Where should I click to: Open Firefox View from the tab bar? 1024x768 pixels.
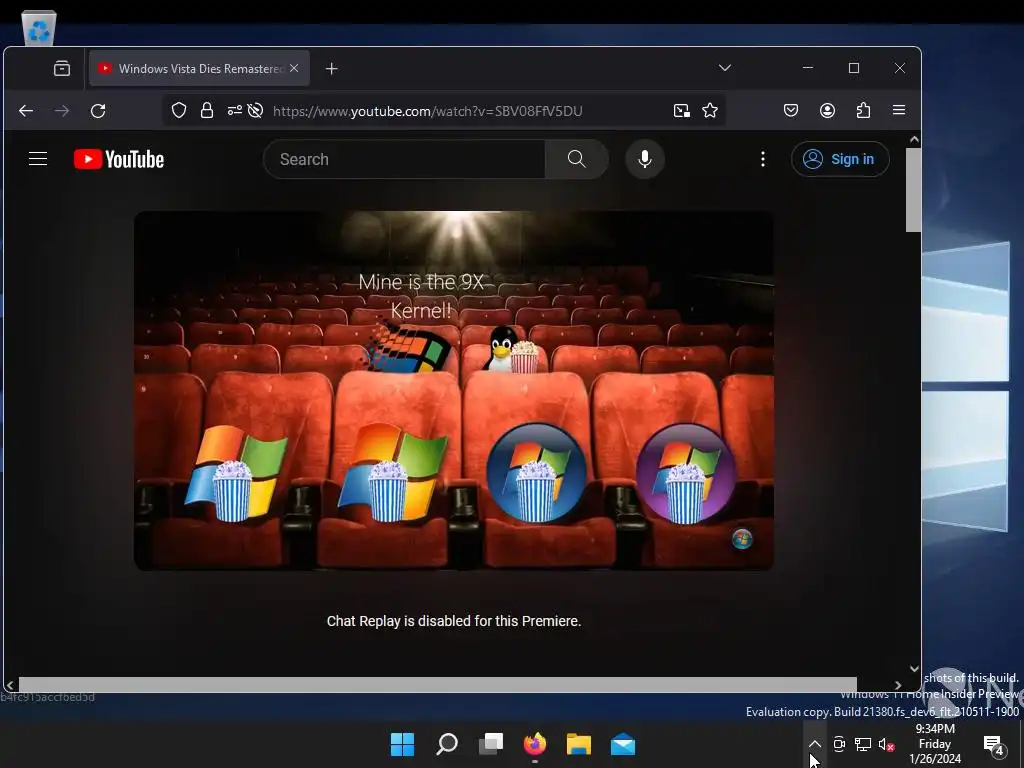[x=62, y=69]
